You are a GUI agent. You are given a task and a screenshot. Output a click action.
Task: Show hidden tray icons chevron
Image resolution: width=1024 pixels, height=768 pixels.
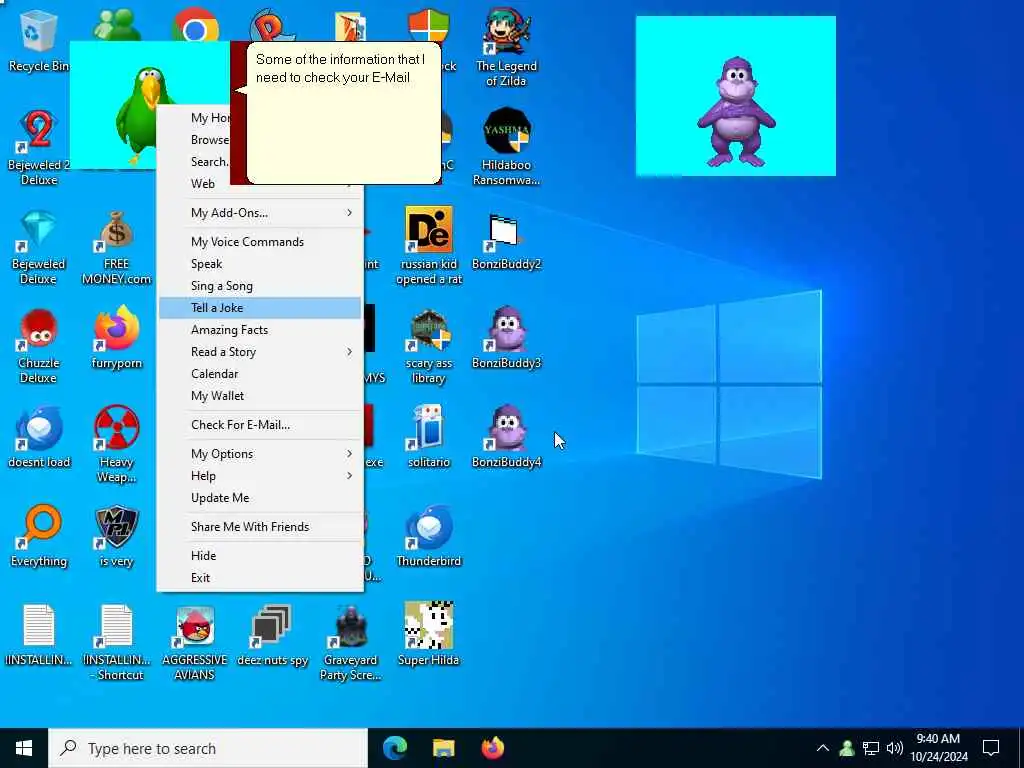[x=823, y=748]
